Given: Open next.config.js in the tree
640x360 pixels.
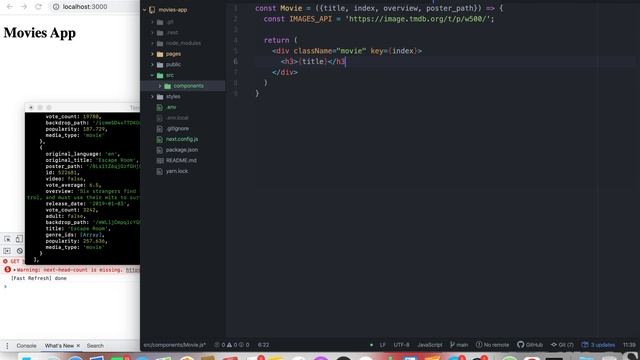Looking at the screenshot, I should (x=182, y=139).
